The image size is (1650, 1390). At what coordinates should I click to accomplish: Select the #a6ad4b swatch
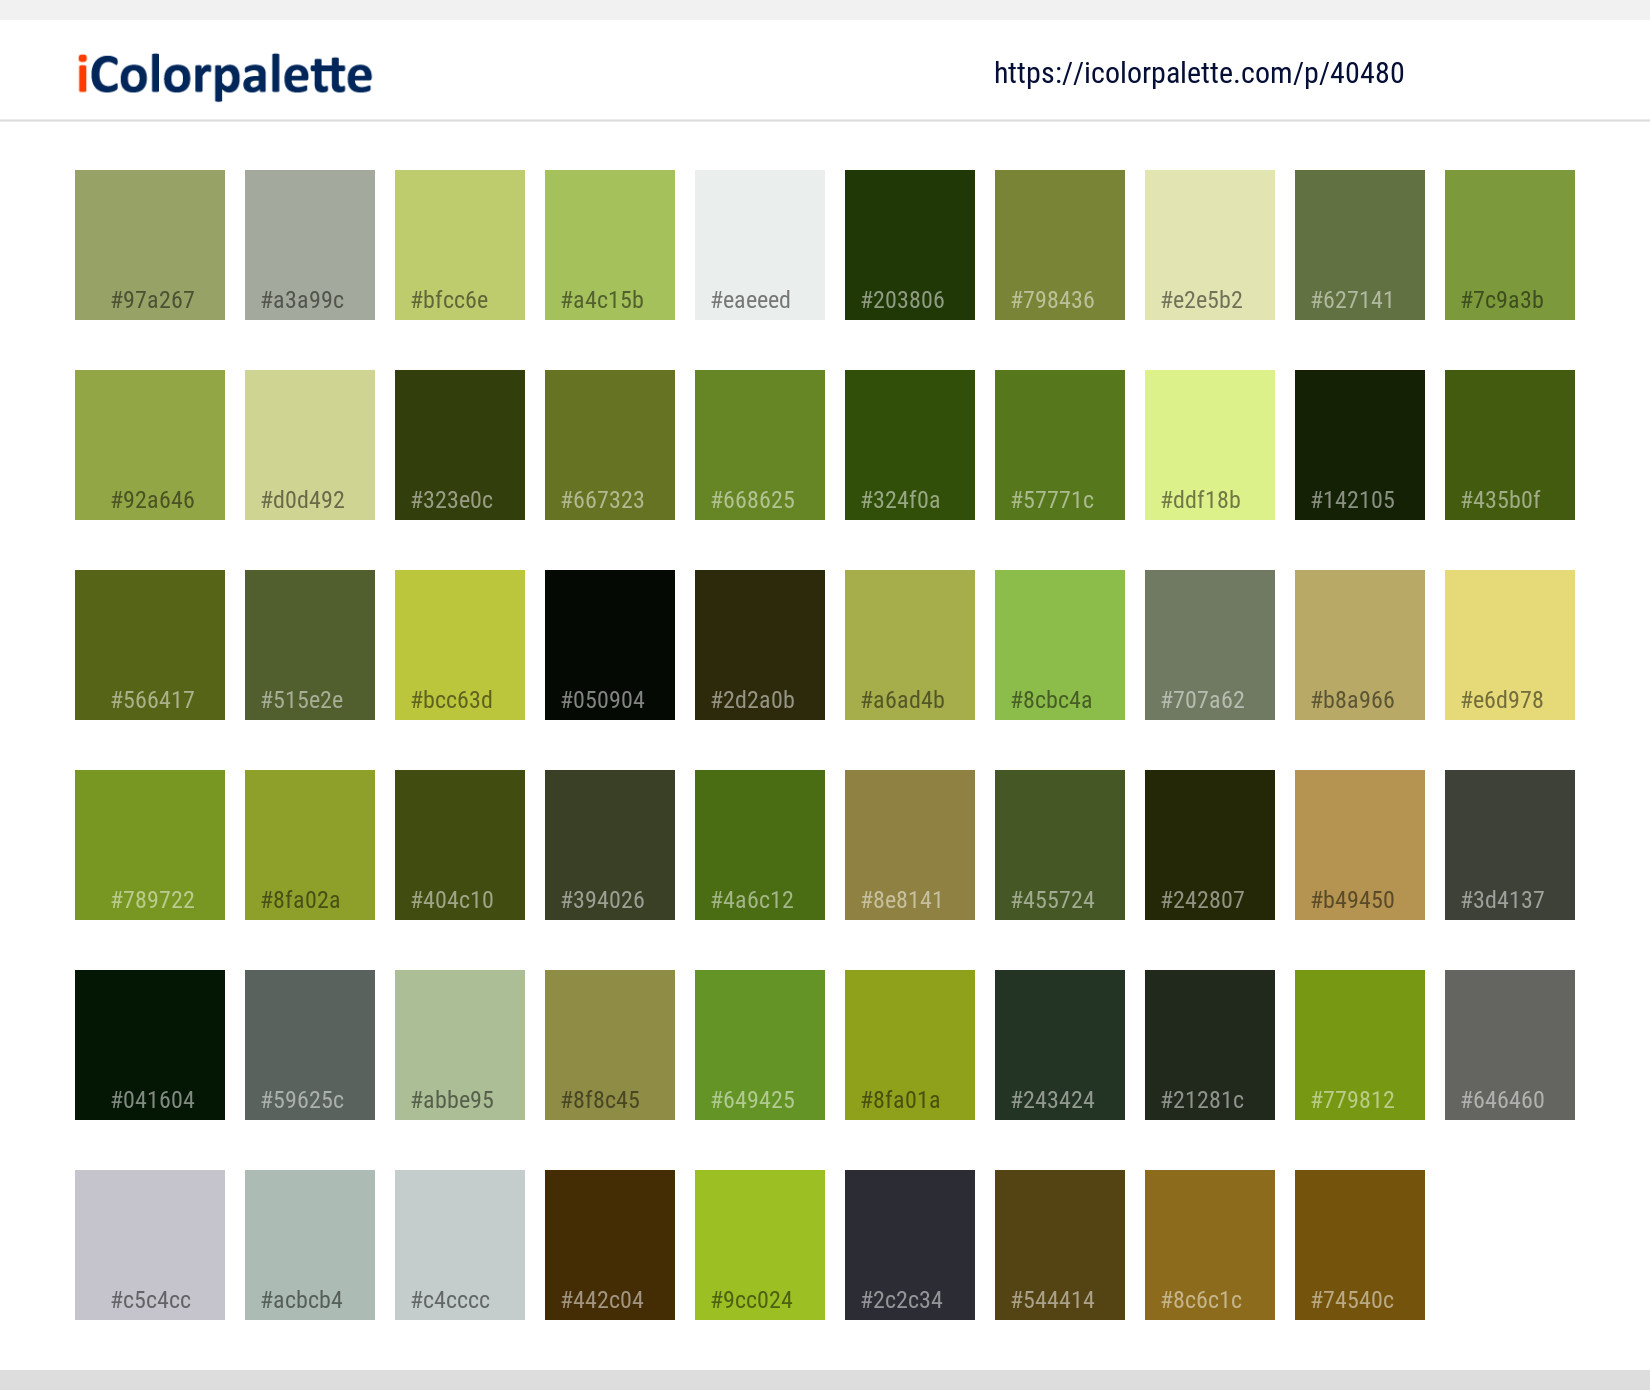[x=910, y=645]
